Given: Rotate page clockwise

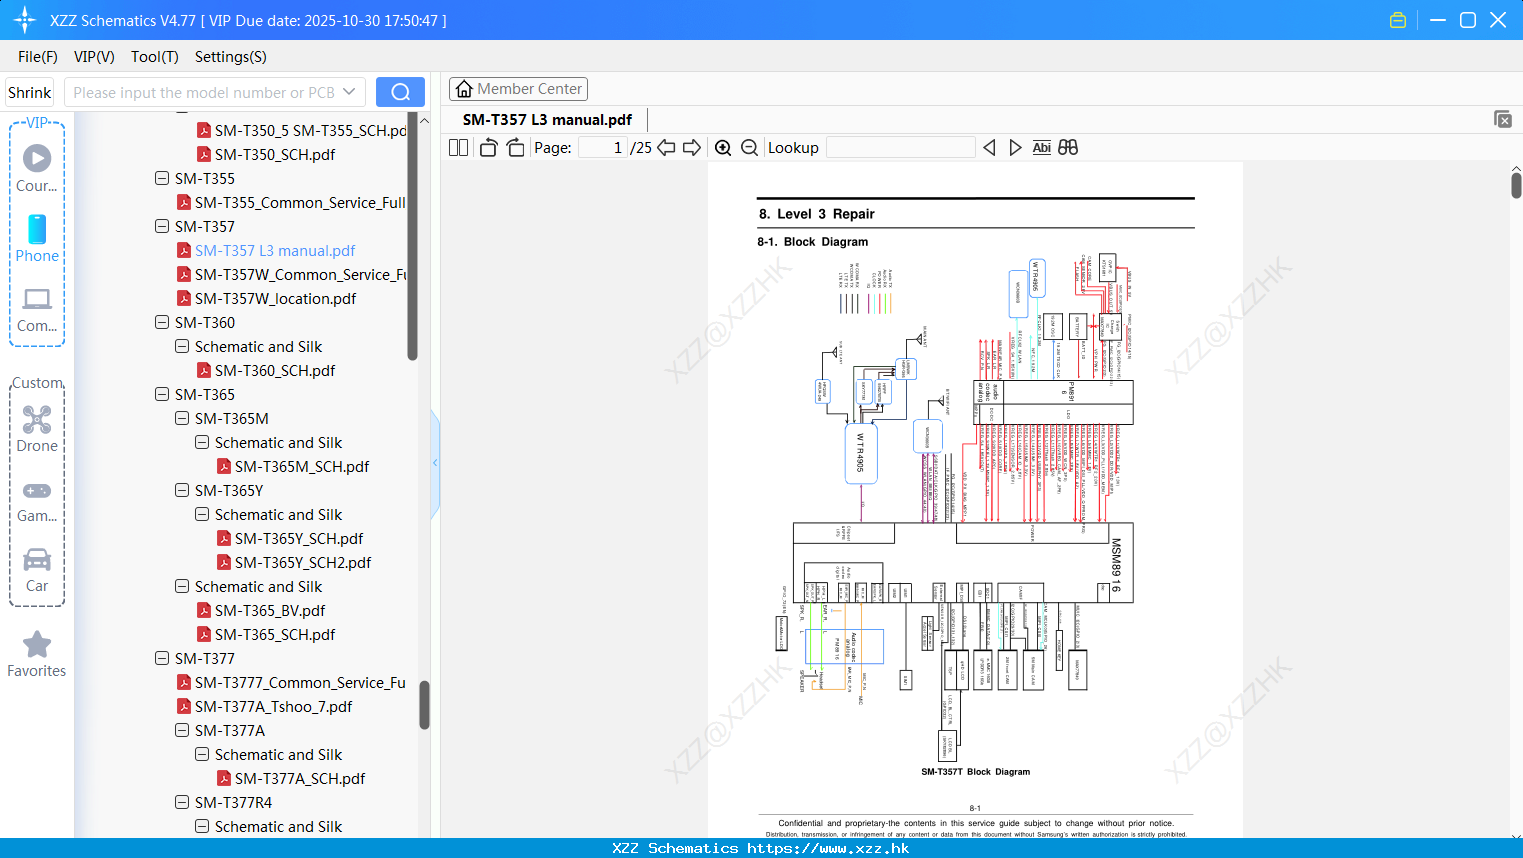Looking at the screenshot, I should pyautogui.click(x=515, y=148).
